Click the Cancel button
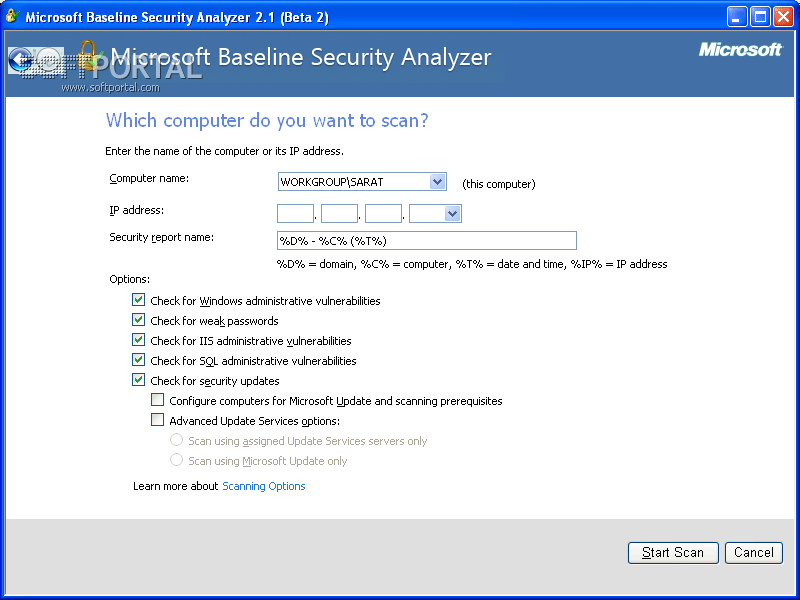Viewport: 800px width, 600px height. 754,553
